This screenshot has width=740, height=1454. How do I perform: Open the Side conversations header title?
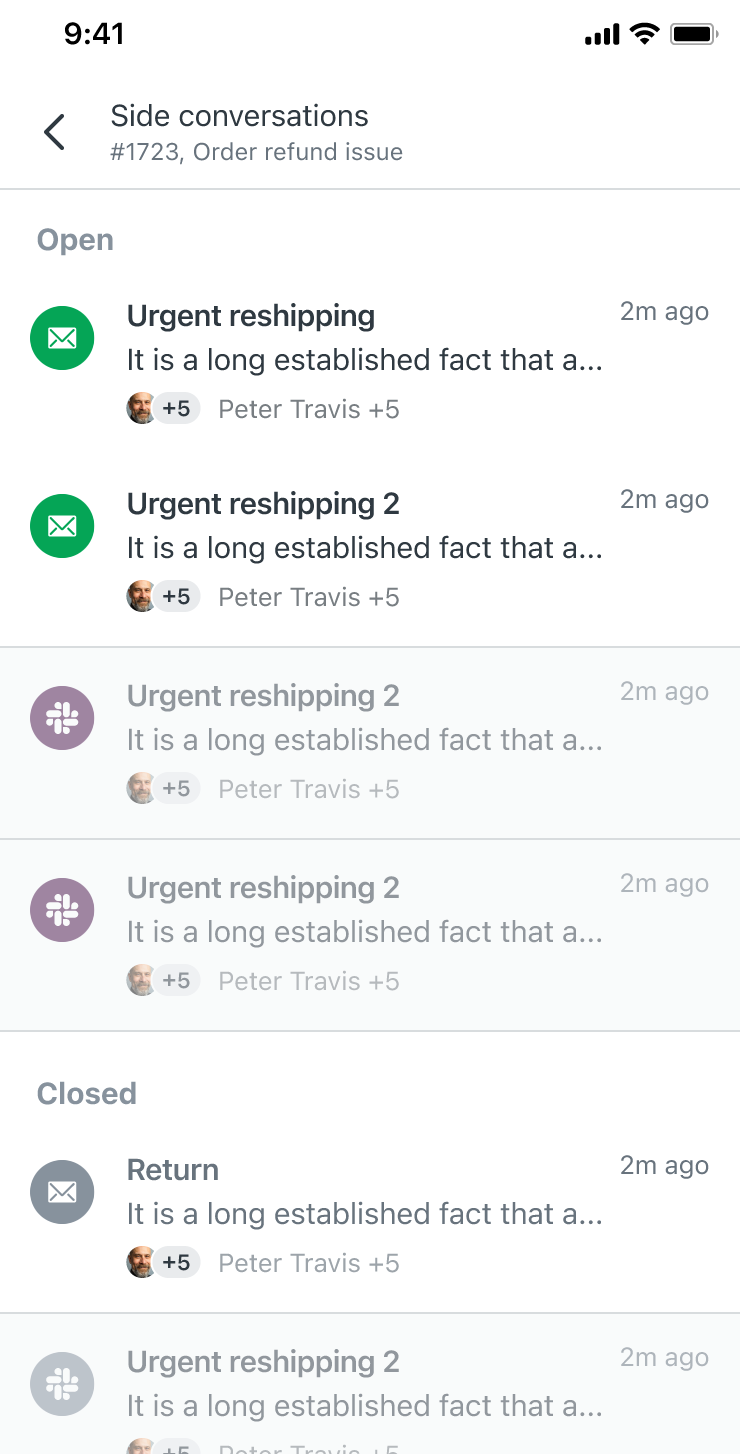[239, 116]
